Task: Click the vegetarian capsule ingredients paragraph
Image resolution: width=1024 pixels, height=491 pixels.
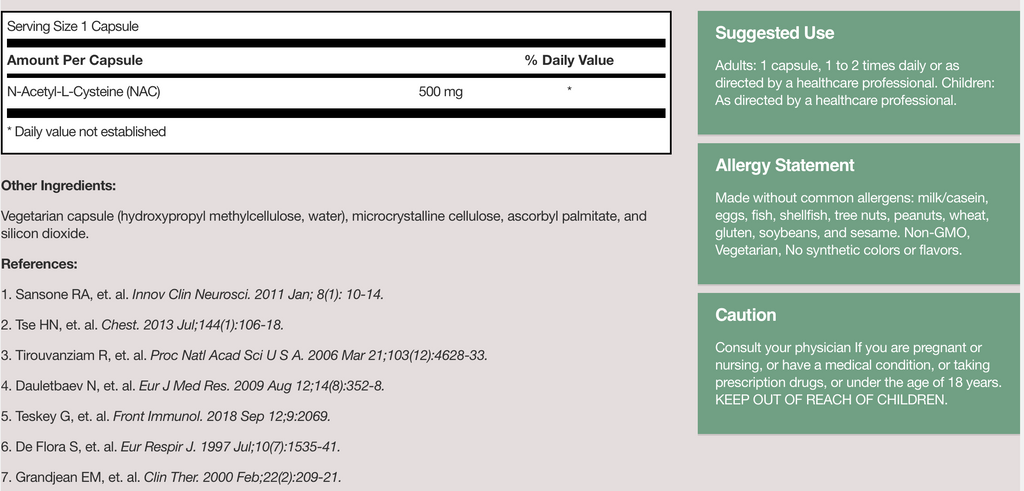Action: 324,224
